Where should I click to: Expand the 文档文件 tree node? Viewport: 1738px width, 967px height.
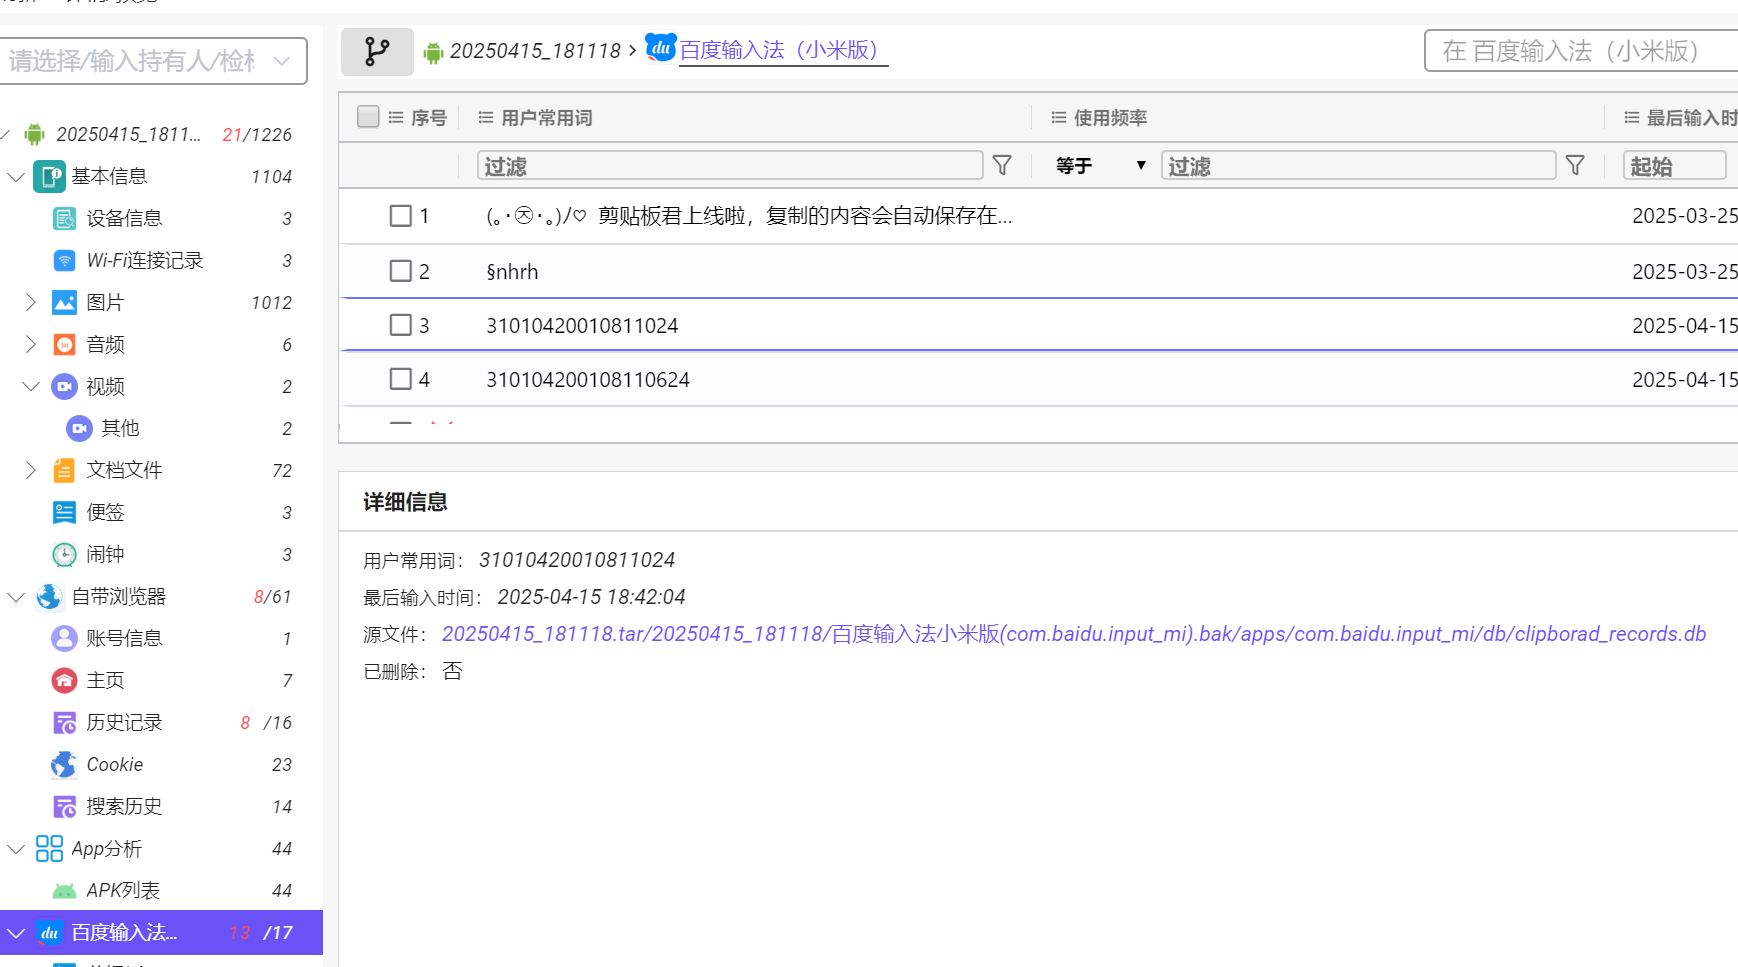pyautogui.click(x=31, y=470)
